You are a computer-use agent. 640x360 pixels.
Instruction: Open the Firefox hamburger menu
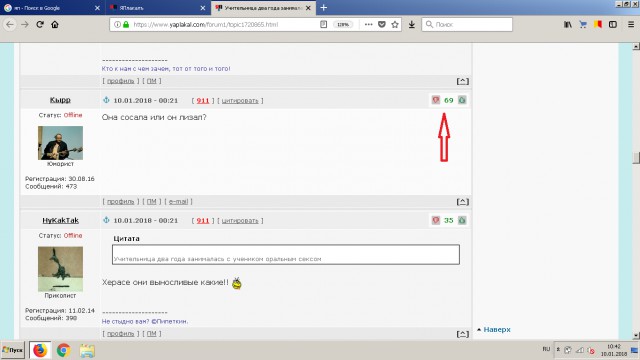631,24
